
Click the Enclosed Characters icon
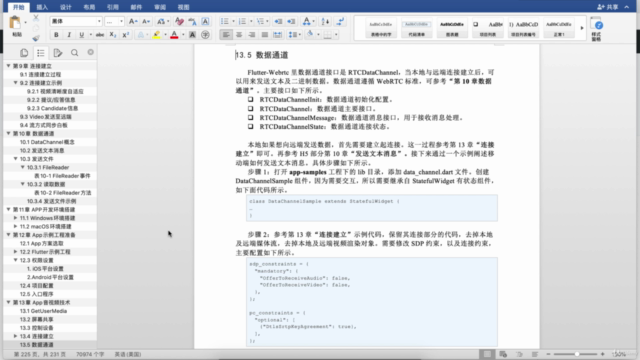click(x=205, y=35)
